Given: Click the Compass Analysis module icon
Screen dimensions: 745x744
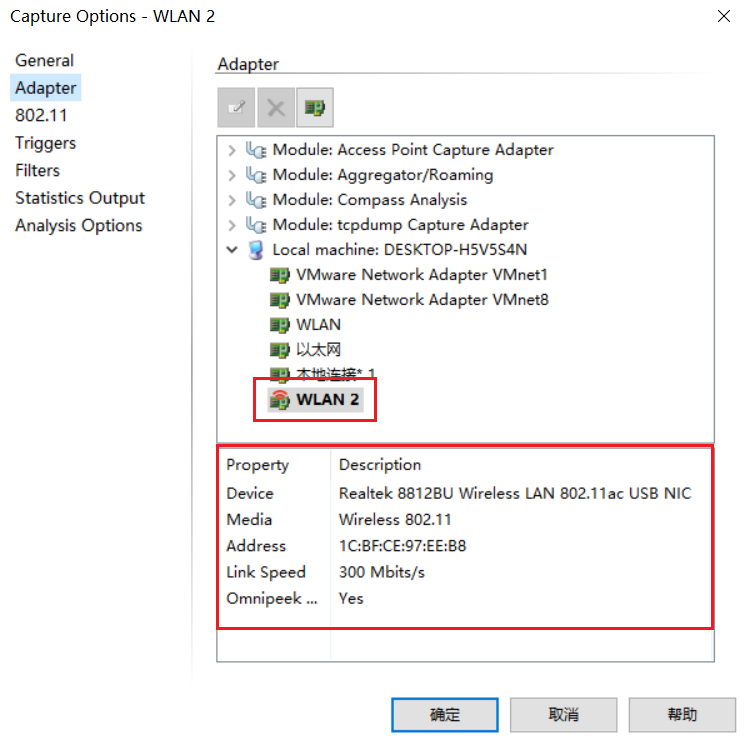Looking at the screenshot, I should coord(256,200).
